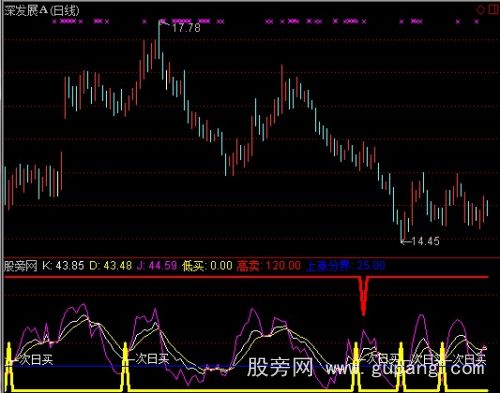This screenshot has width=500, height=393.
Task: Select the 17.78 high price arrow marker
Action: tap(182, 27)
